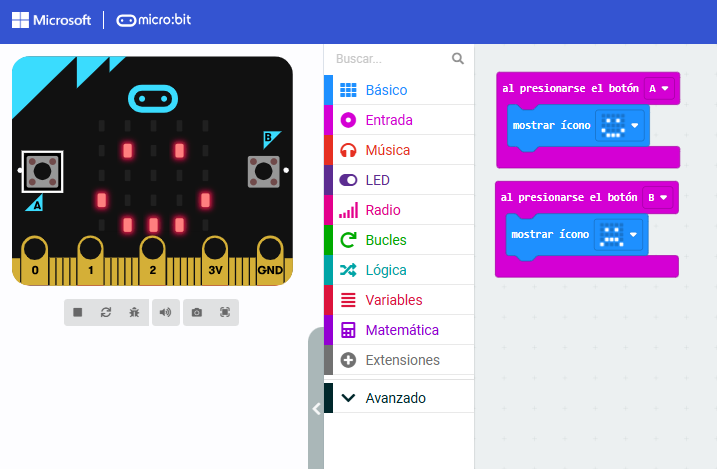717x469 pixels.
Task: Open the Música blocks category
Action: [x=399, y=150]
